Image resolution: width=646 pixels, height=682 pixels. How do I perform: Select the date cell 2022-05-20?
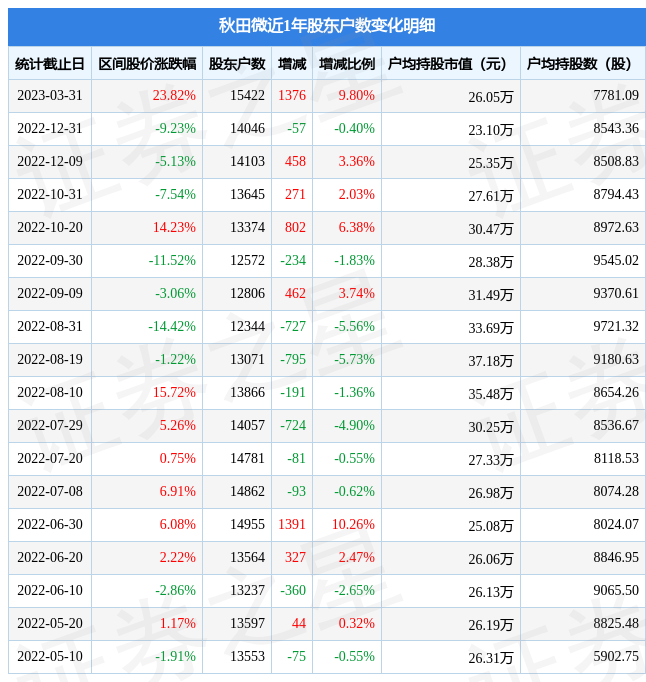point(50,624)
